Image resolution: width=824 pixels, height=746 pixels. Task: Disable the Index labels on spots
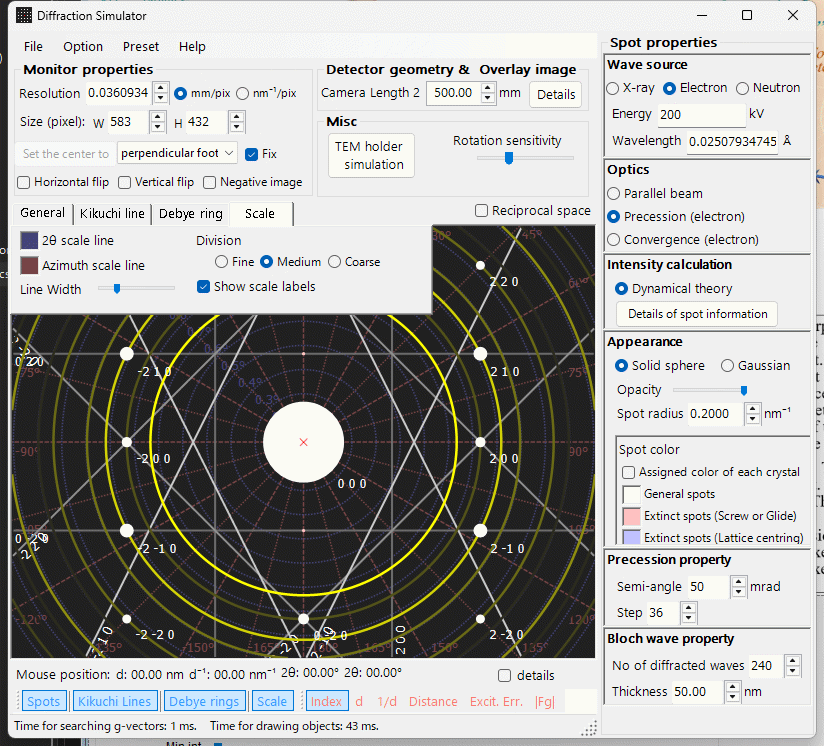pos(326,701)
